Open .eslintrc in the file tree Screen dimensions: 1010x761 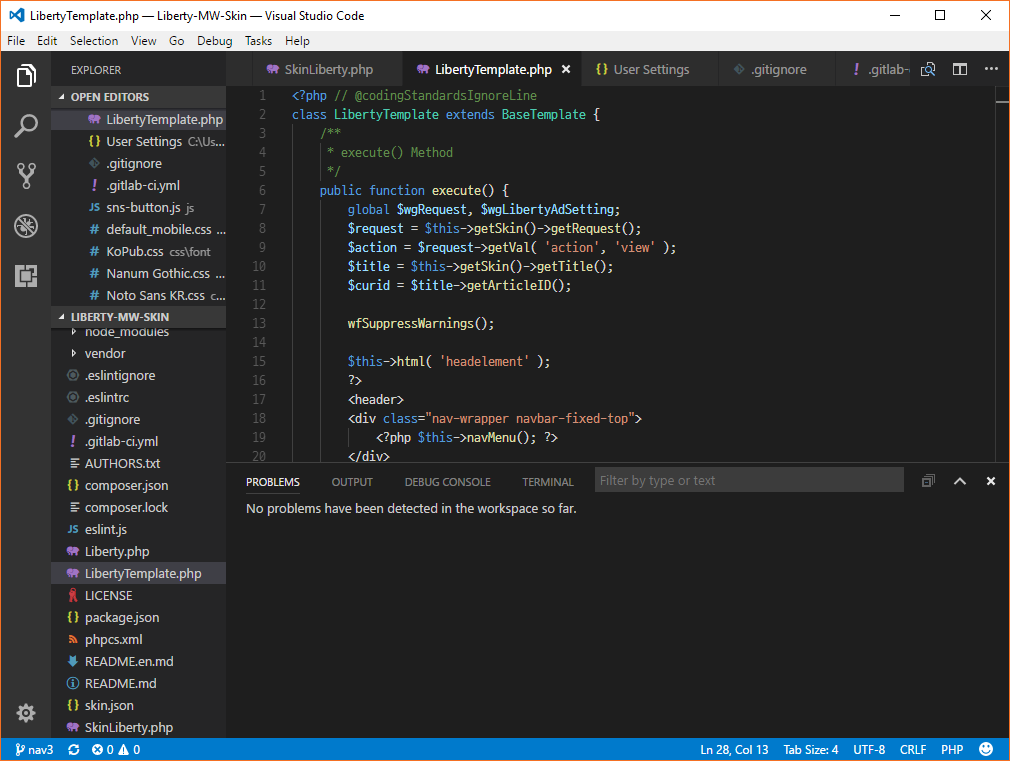(x=138, y=397)
